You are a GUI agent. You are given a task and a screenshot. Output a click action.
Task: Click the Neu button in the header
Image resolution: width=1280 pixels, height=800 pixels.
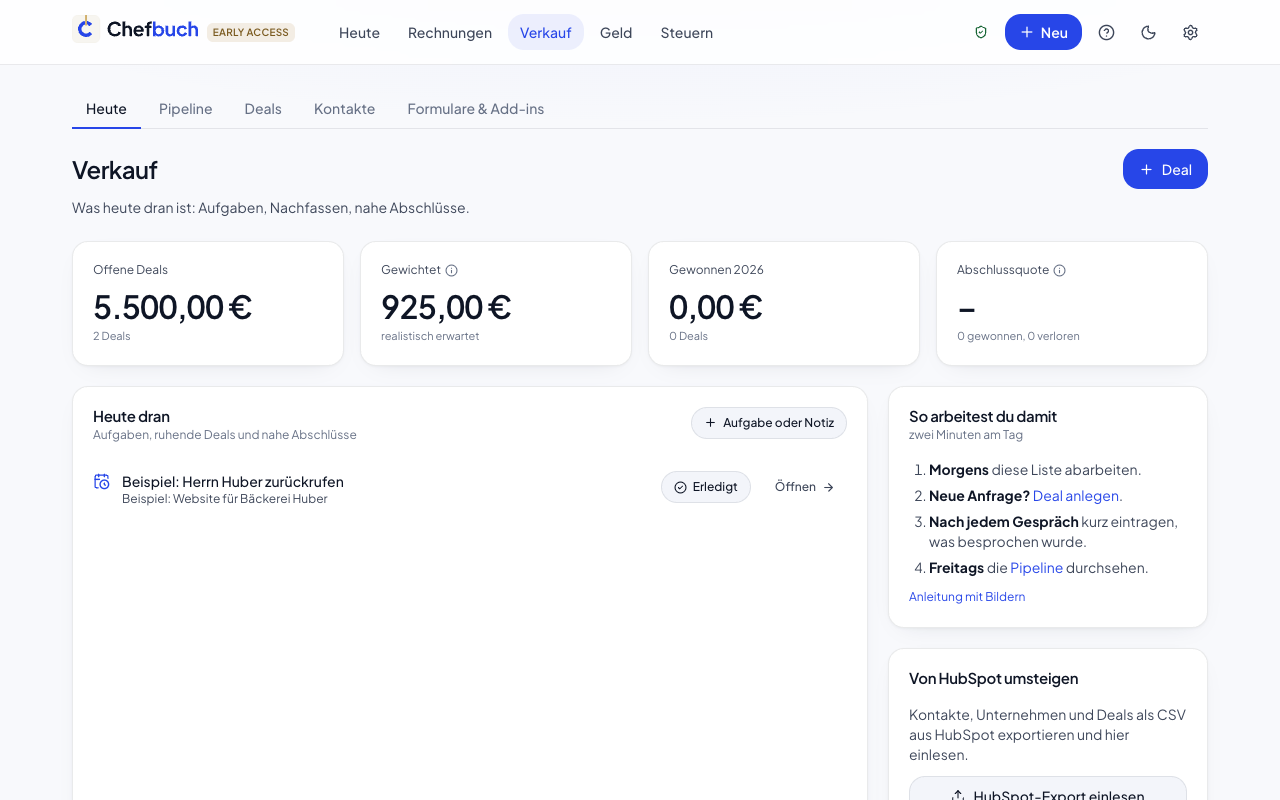tap(1043, 32)
